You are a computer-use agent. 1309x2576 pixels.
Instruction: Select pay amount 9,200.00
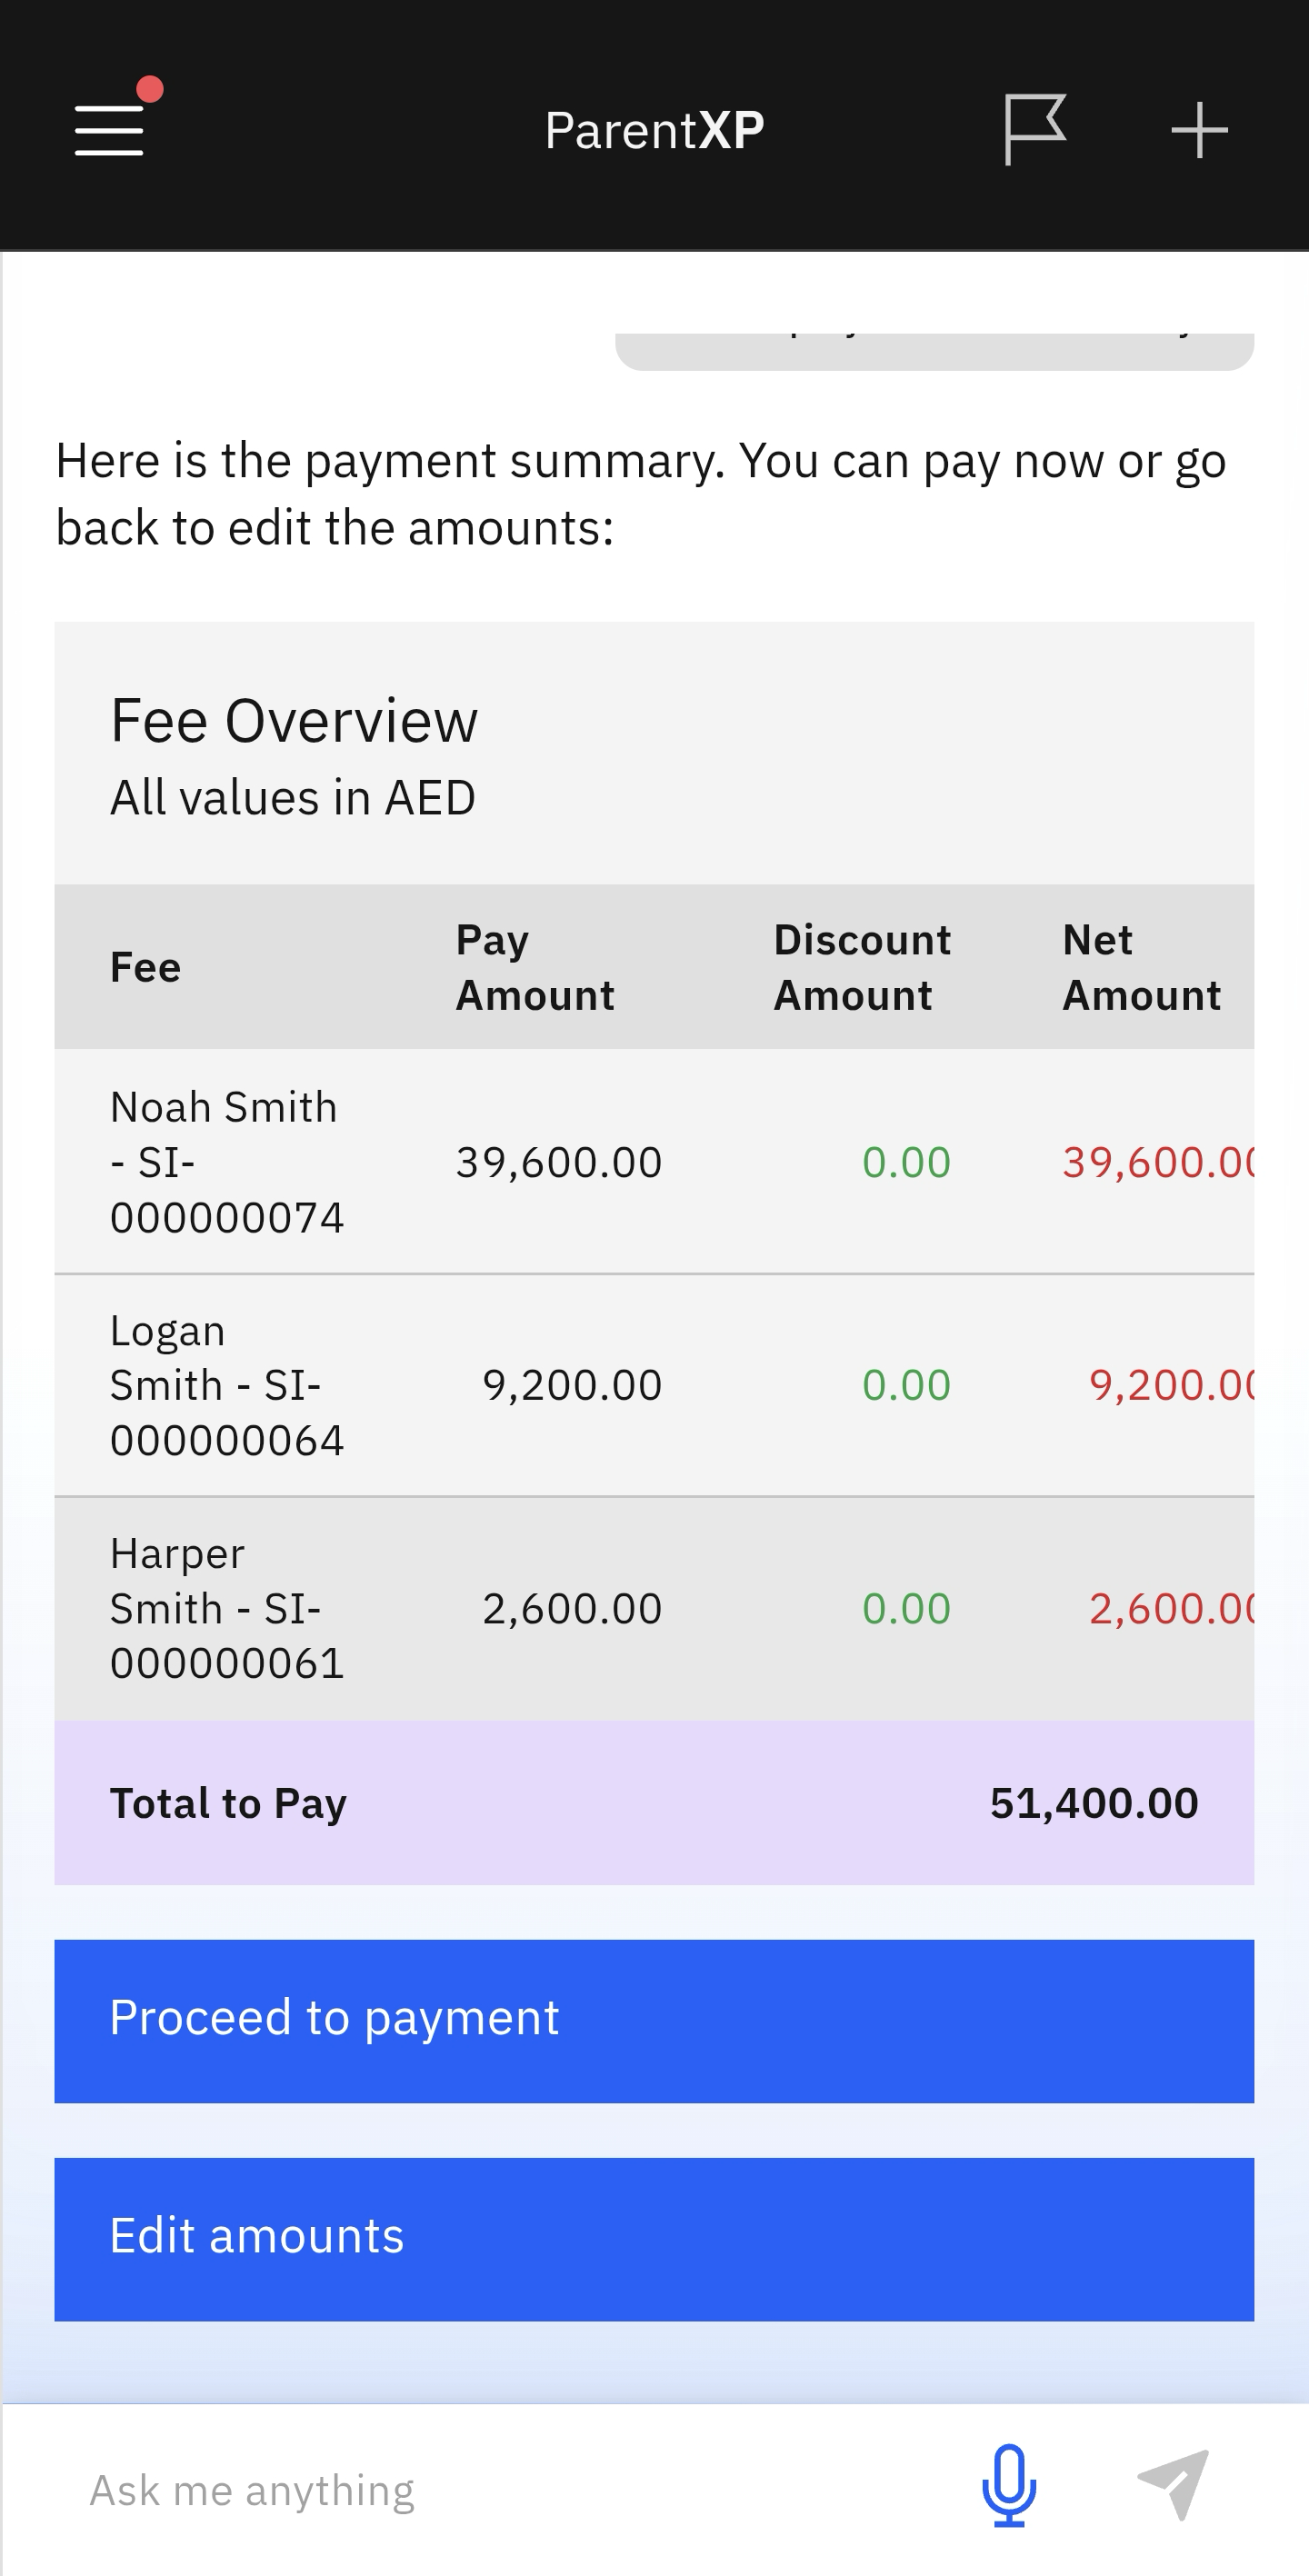point(572,1385)
